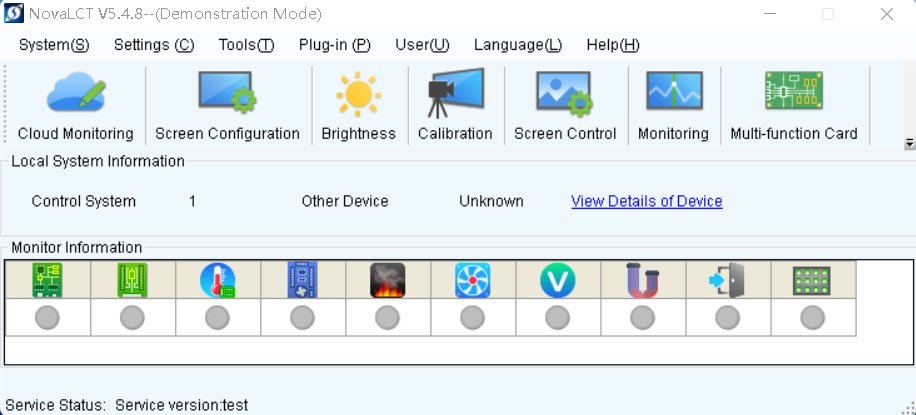This screenshot has width=916, height=415.
Task: Select the sending card monitor icon
Action: [47, 280]
